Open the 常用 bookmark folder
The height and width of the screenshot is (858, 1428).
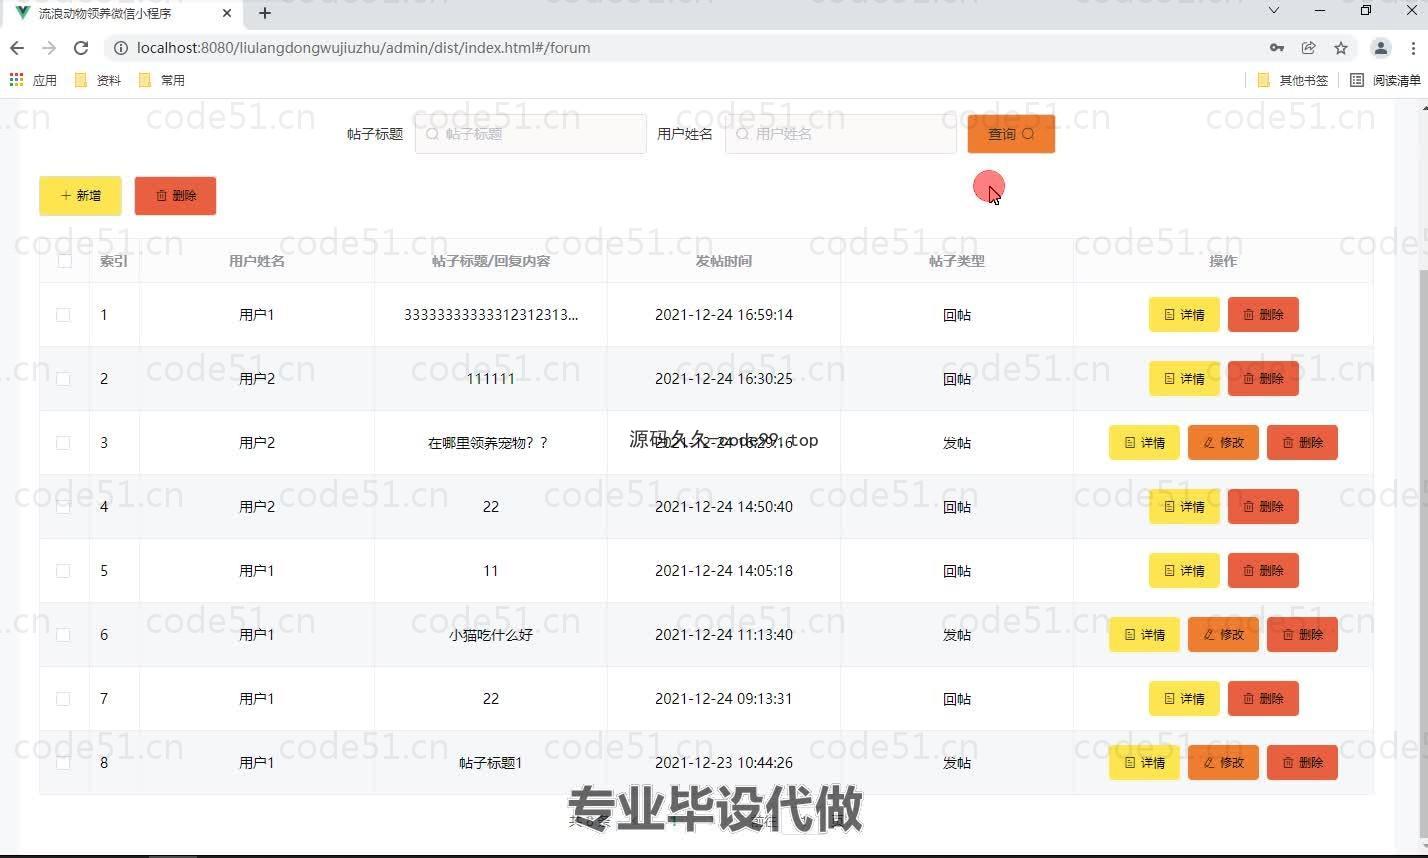pos(162,80)
